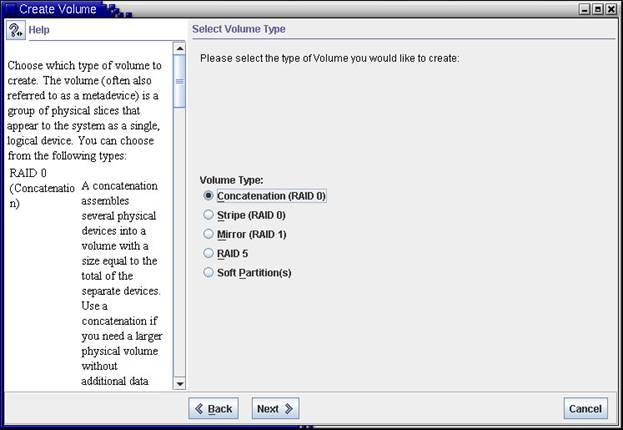Click the help scrollbar track below thumb
The width and height of the screenshot is (623, 430).
[180, 250]
